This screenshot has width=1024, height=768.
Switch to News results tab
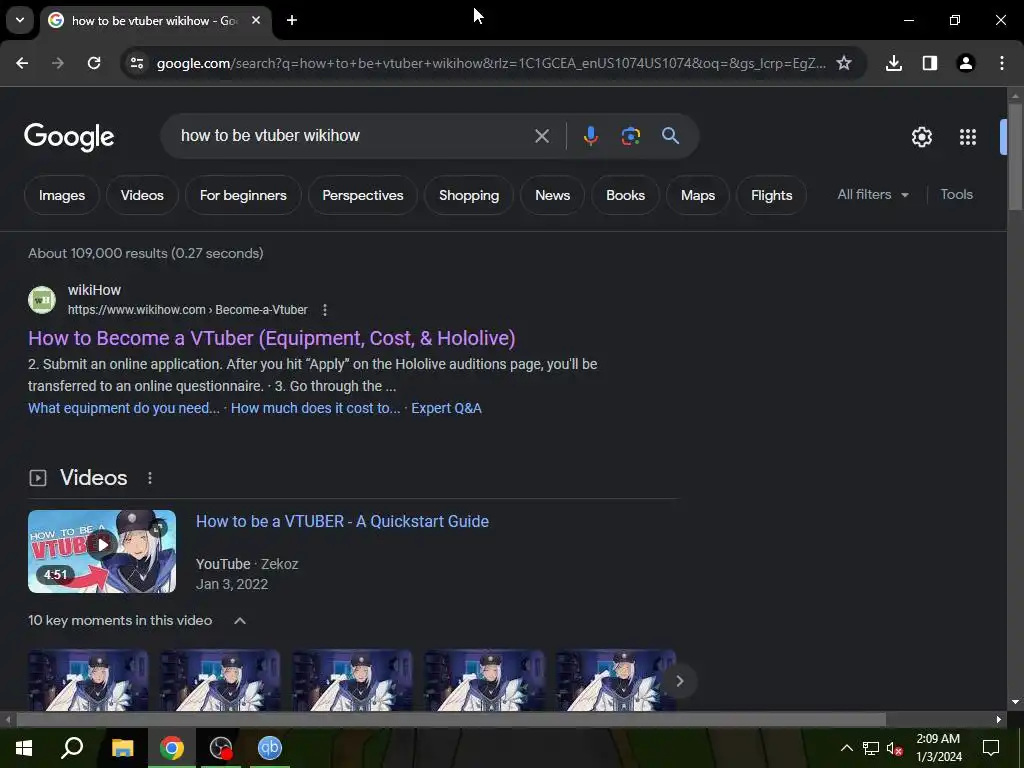[x=552, y=195]
